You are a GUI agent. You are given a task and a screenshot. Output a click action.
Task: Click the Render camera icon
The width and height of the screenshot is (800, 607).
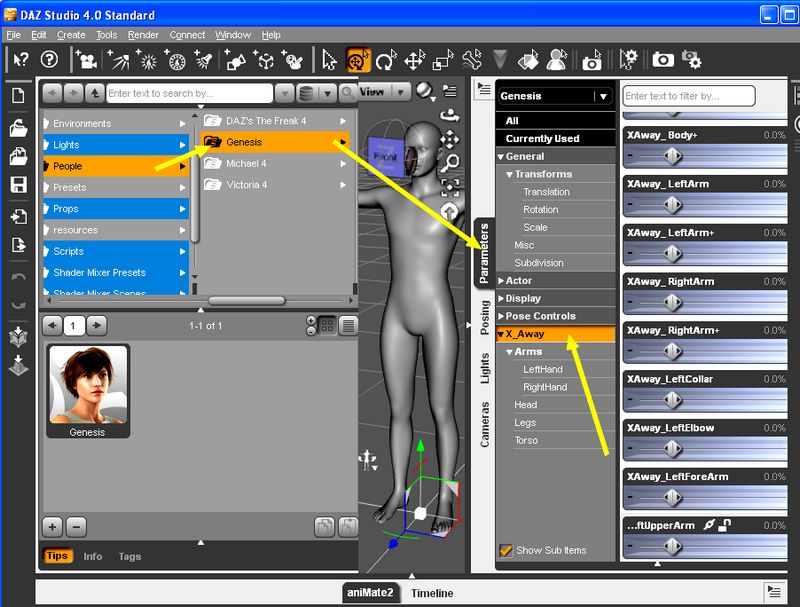pyautogui.click(x=663, y=60)
